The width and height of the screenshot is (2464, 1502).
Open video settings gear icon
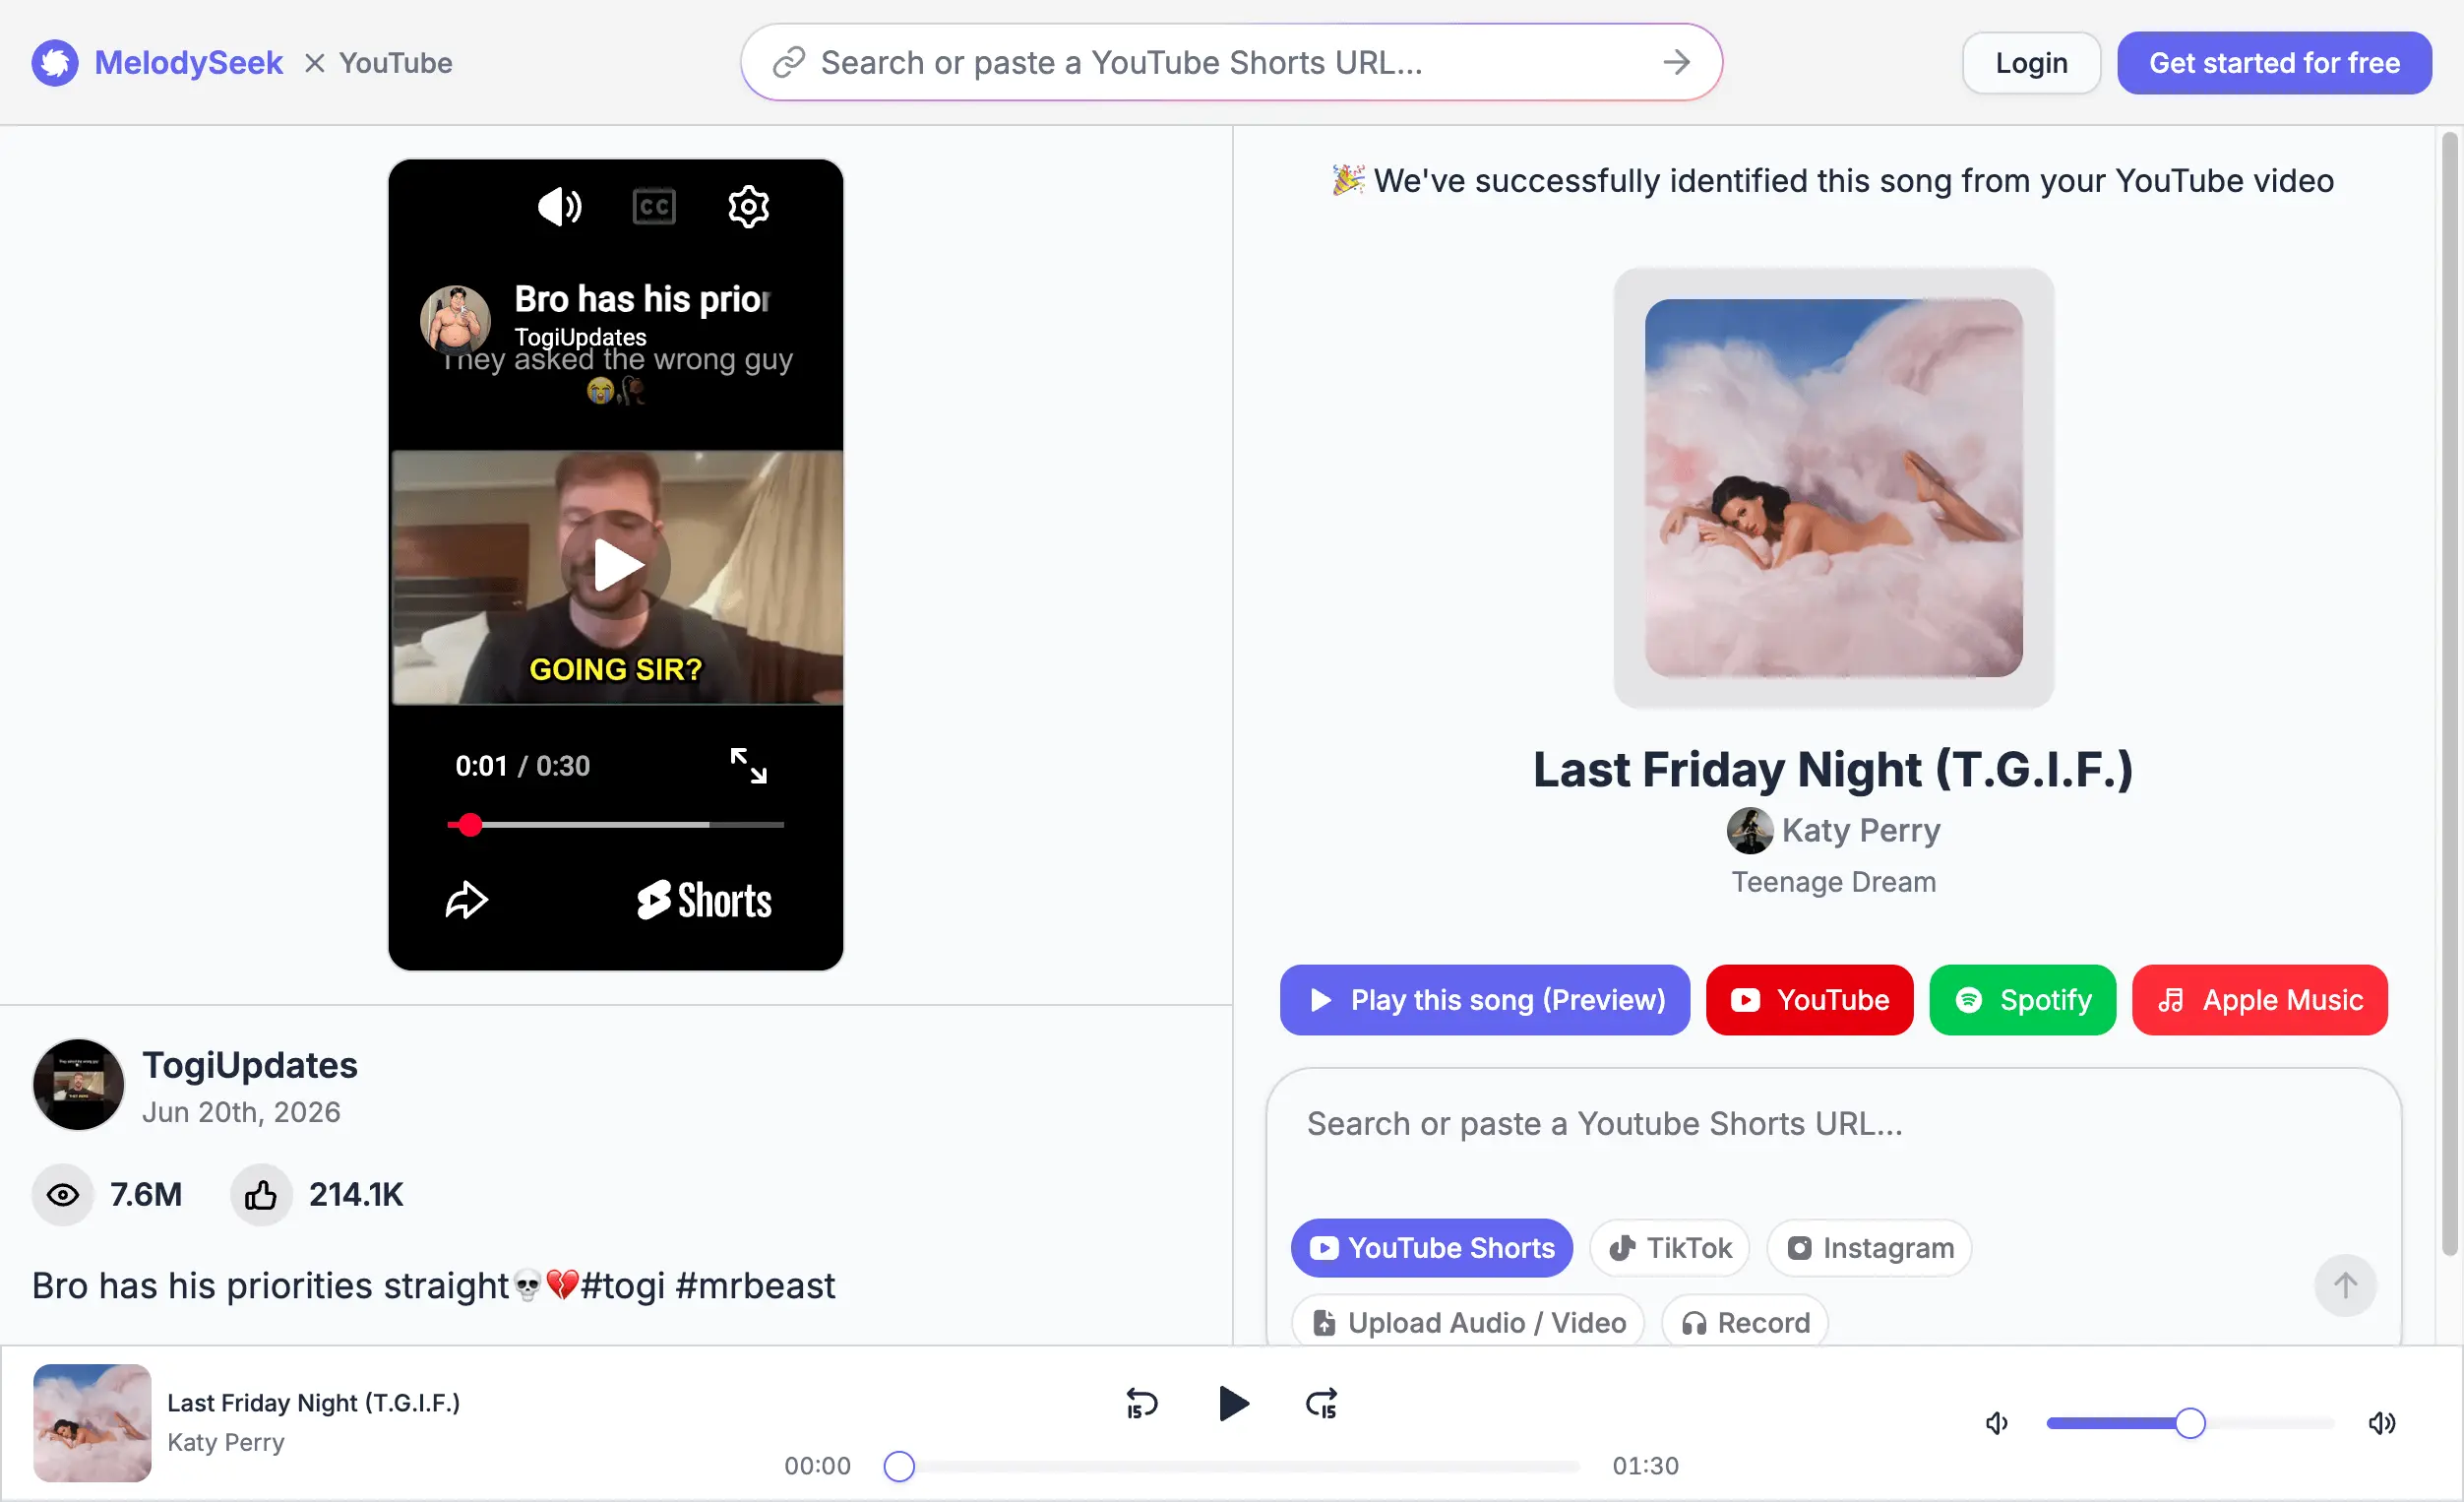(748, 207)
